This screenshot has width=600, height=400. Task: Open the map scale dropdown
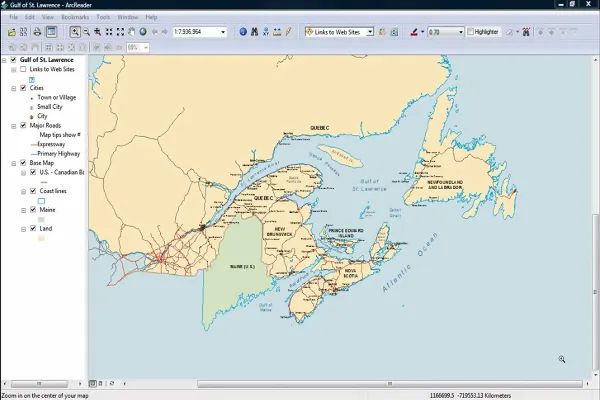coord(223,32)
